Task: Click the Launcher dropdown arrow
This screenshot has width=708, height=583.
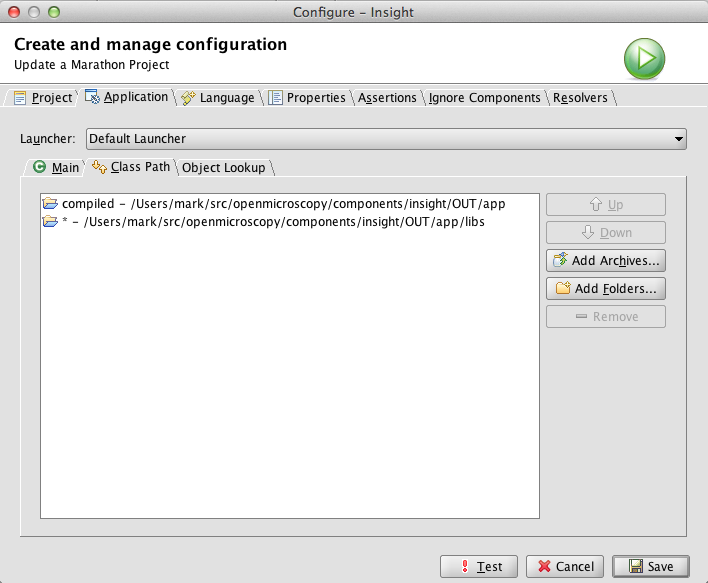Action: coord(678,139)
